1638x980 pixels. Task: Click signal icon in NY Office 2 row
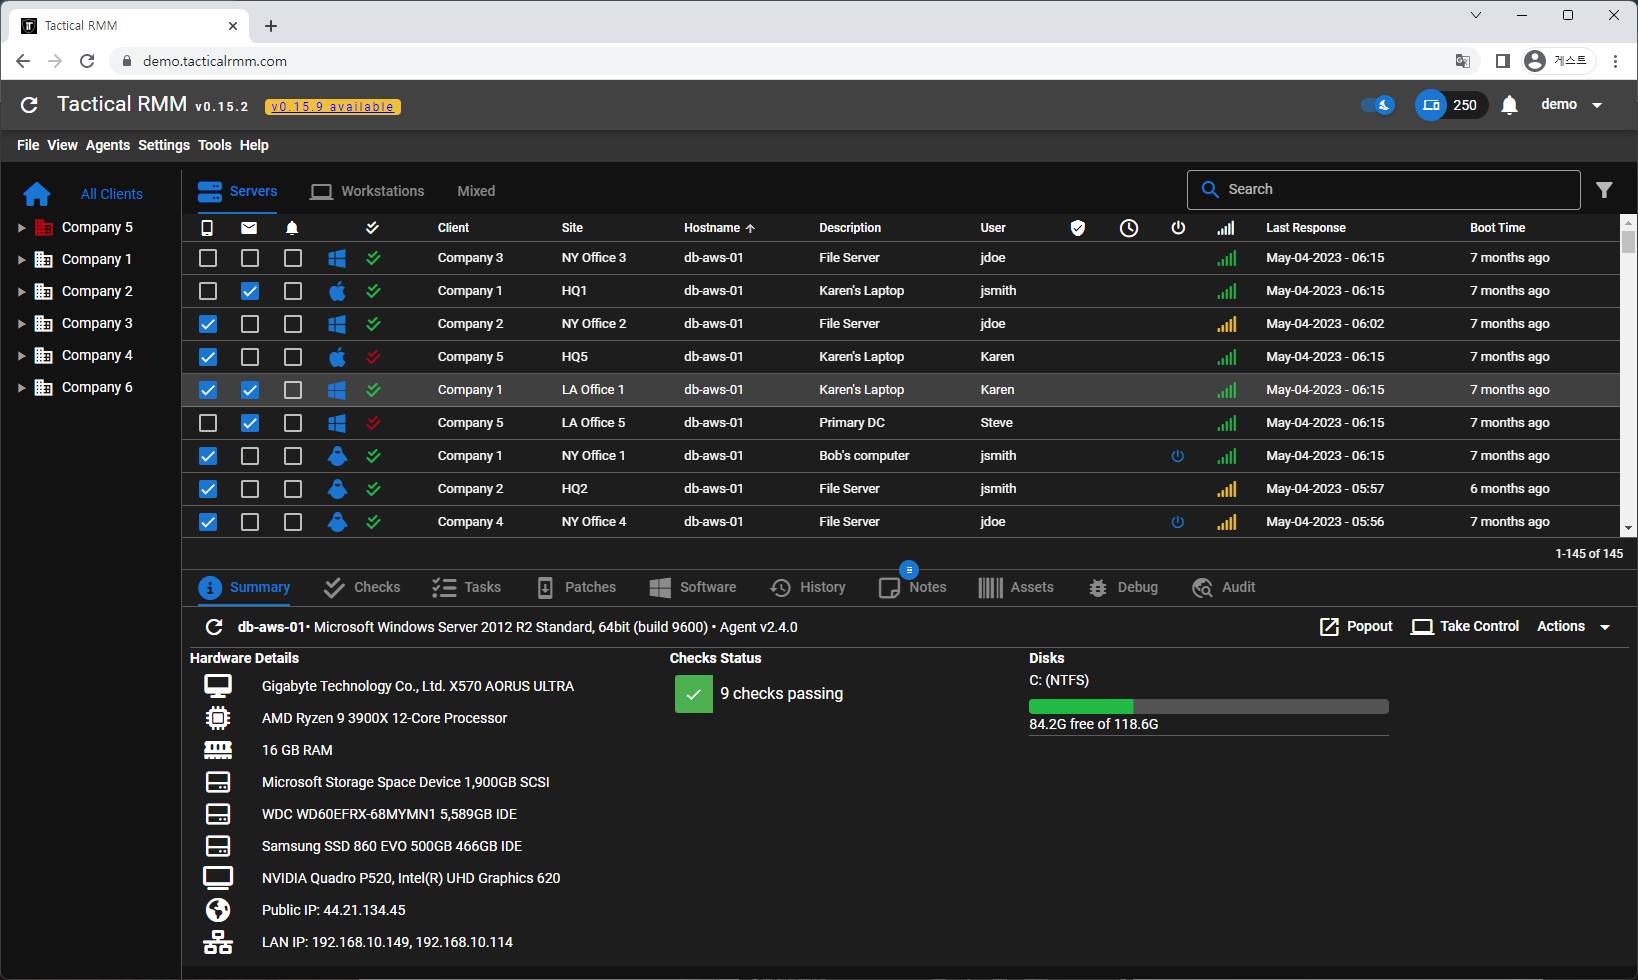point(1227,324)
